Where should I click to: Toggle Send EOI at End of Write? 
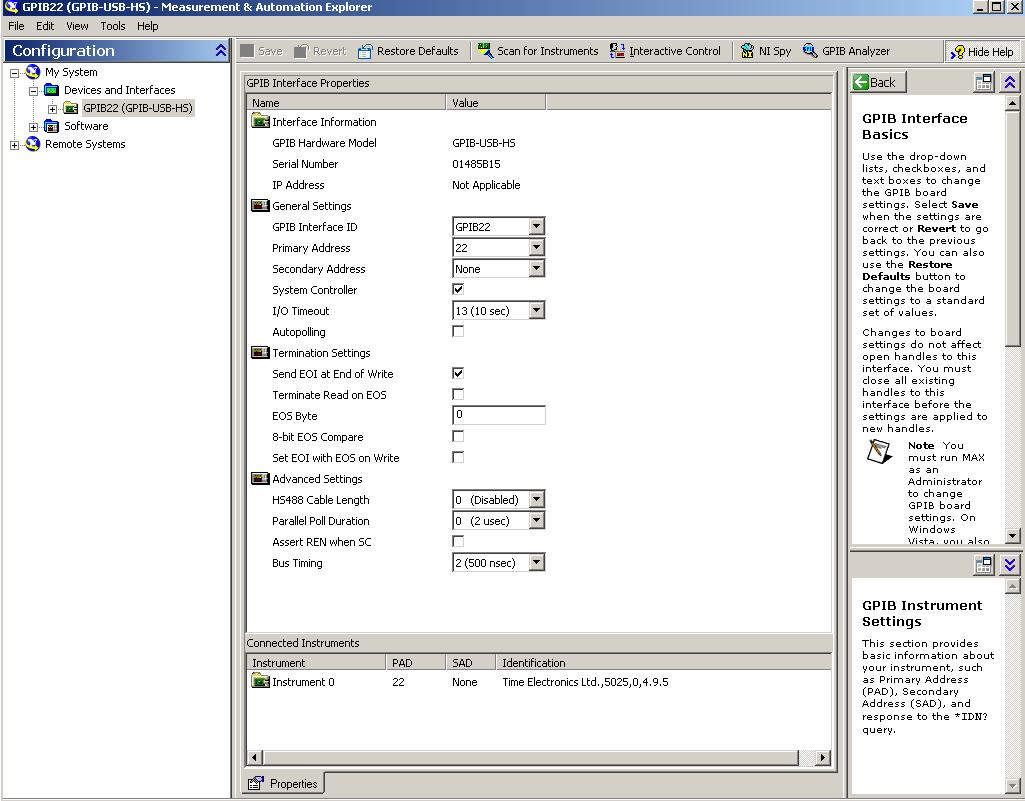[458, 374]
